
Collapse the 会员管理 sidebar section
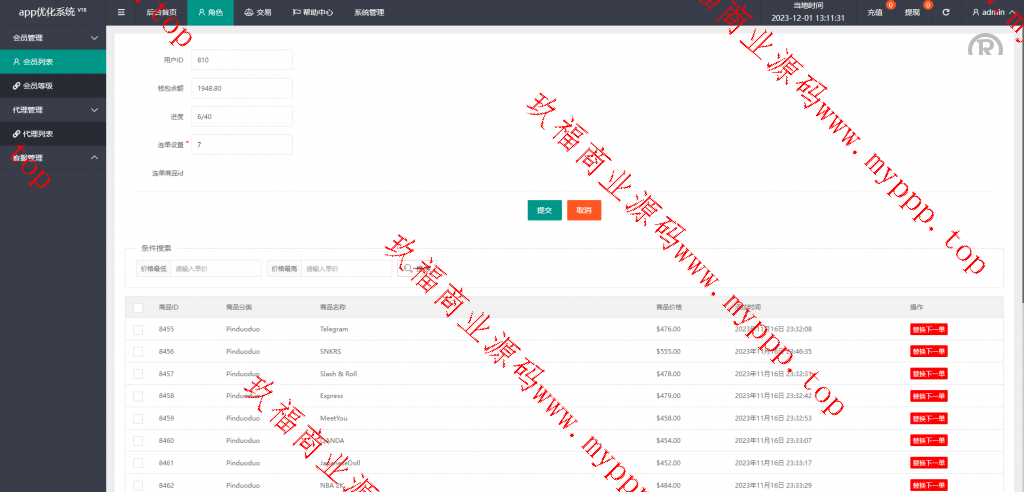pos(52,38)
